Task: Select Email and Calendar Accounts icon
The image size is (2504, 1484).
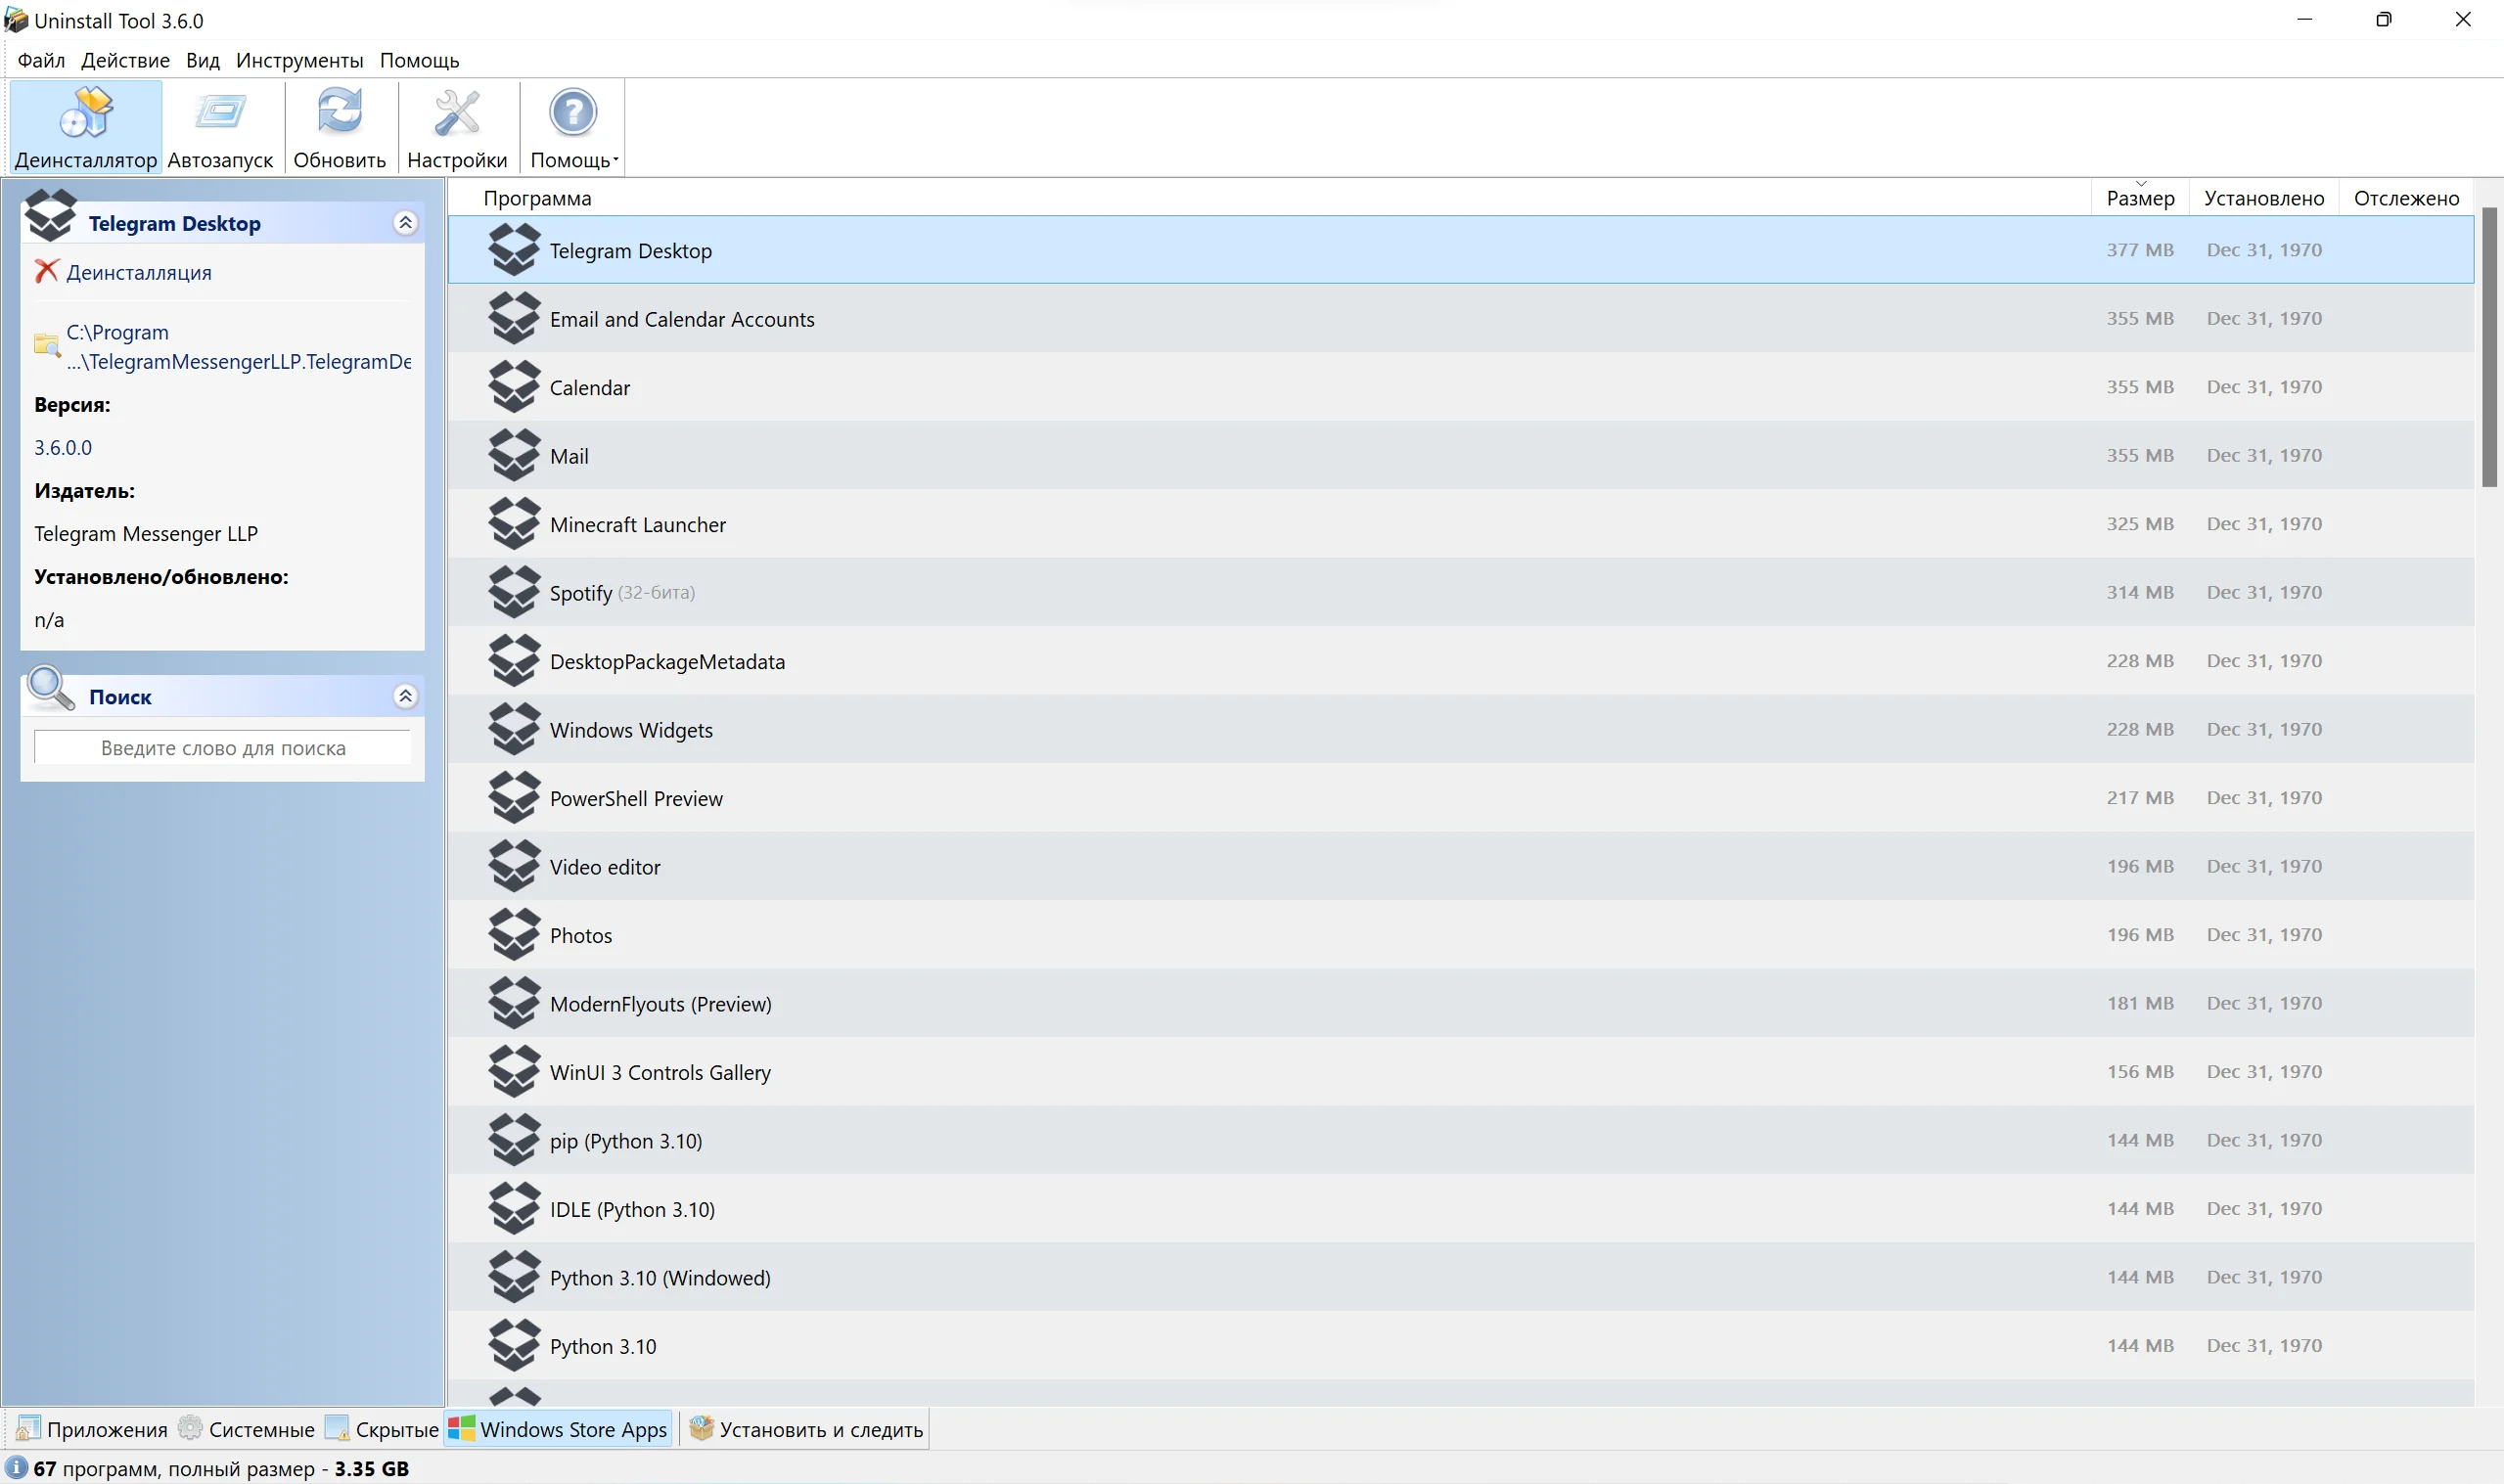Action: coord(514,318)
